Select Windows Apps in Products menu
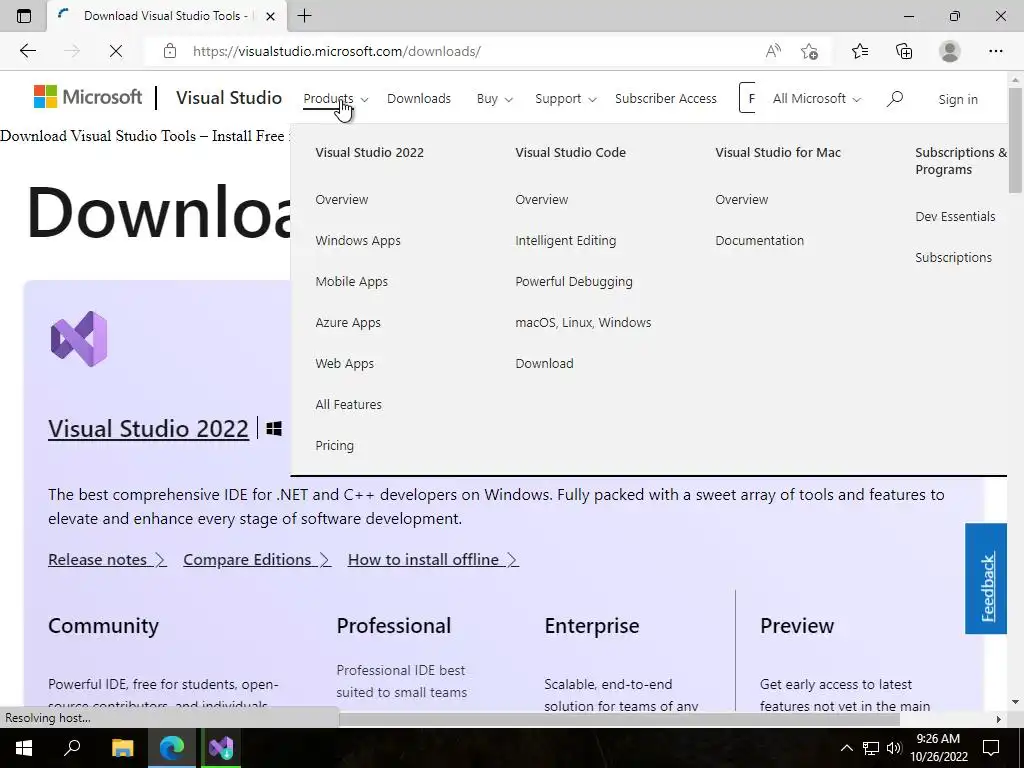 click(x=358, y=240)
